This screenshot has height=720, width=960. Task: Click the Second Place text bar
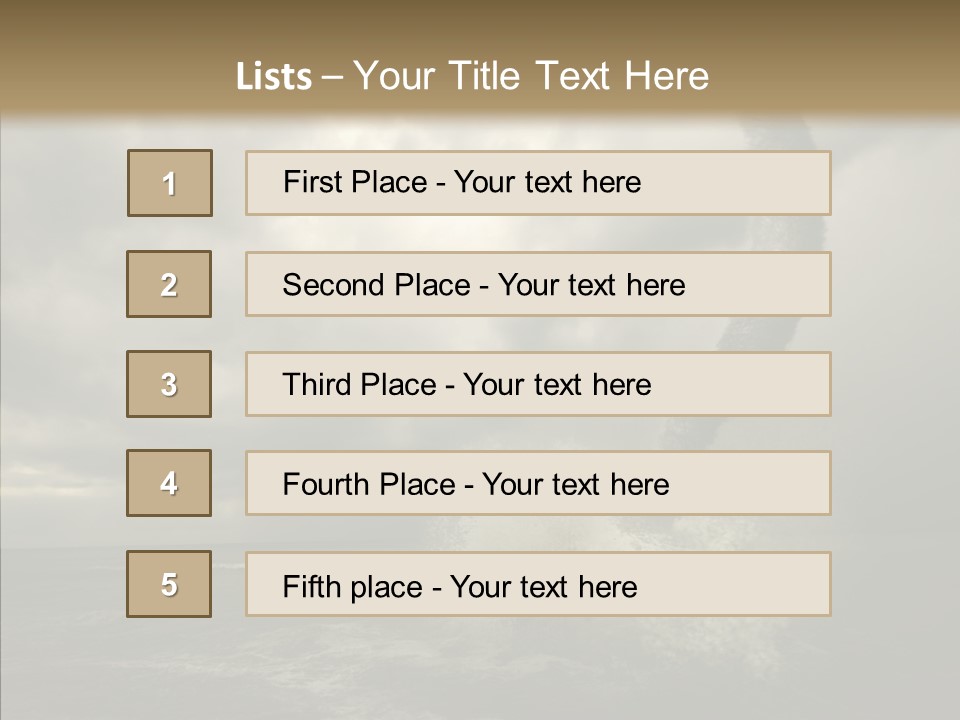click(538, 284)
